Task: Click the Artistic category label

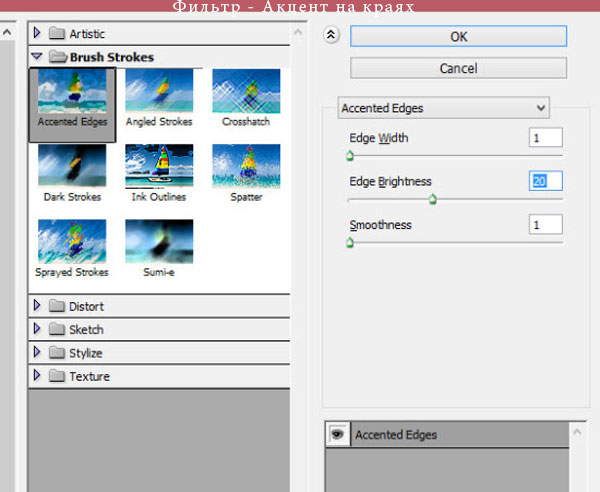Action: point(87,34)
